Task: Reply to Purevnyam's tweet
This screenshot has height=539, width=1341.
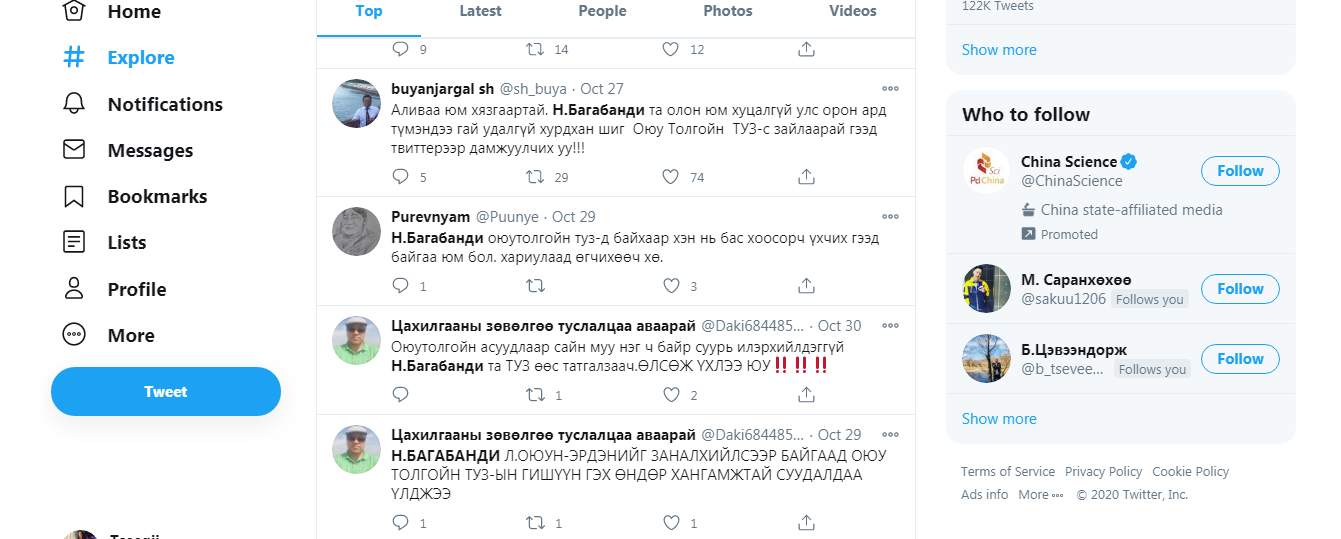Action: (x=401, y=286)
